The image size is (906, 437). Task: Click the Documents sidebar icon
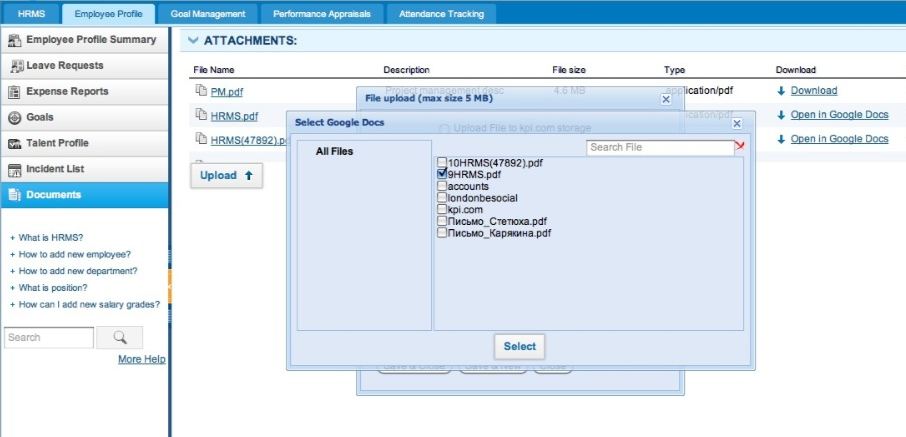click(15, 195)
